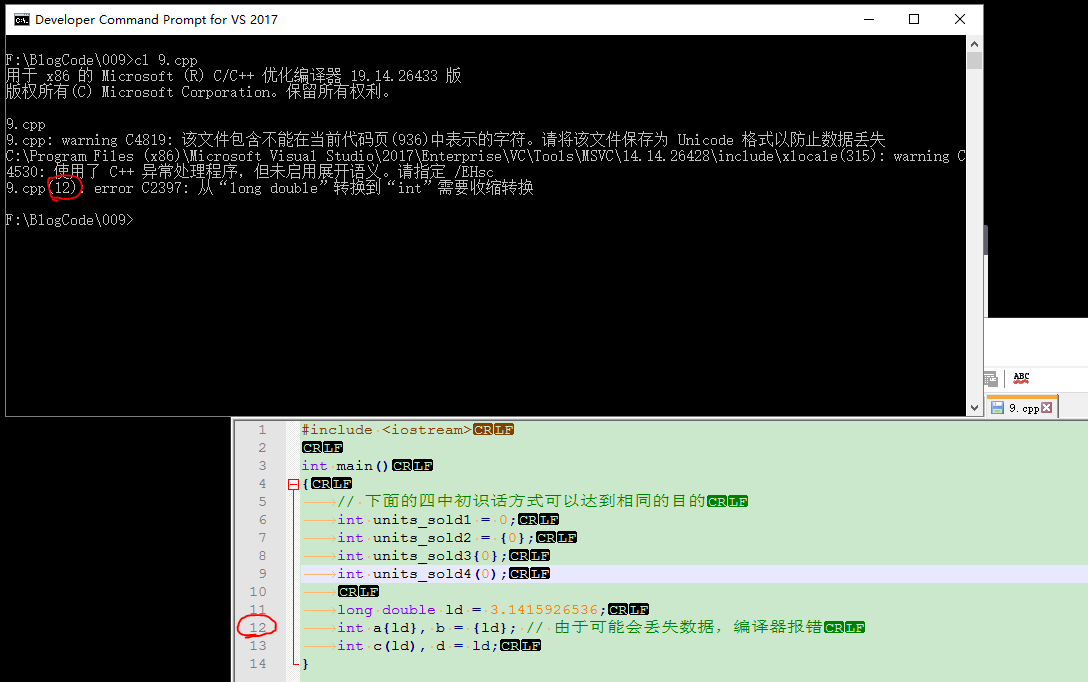
Task: Click the 'cl 9.cpp' command line text
Action: coord(166,60)
